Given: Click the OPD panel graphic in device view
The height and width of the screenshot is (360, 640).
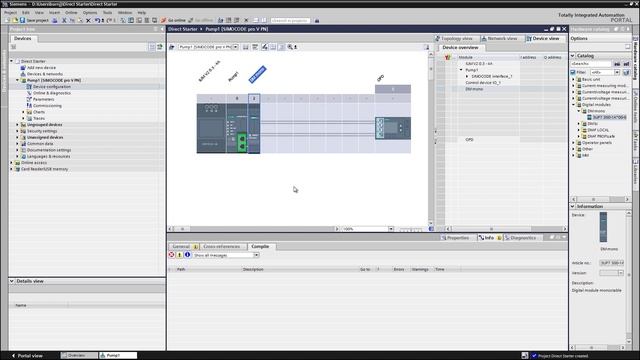Looking at the screenshot, I should [393, 128].
